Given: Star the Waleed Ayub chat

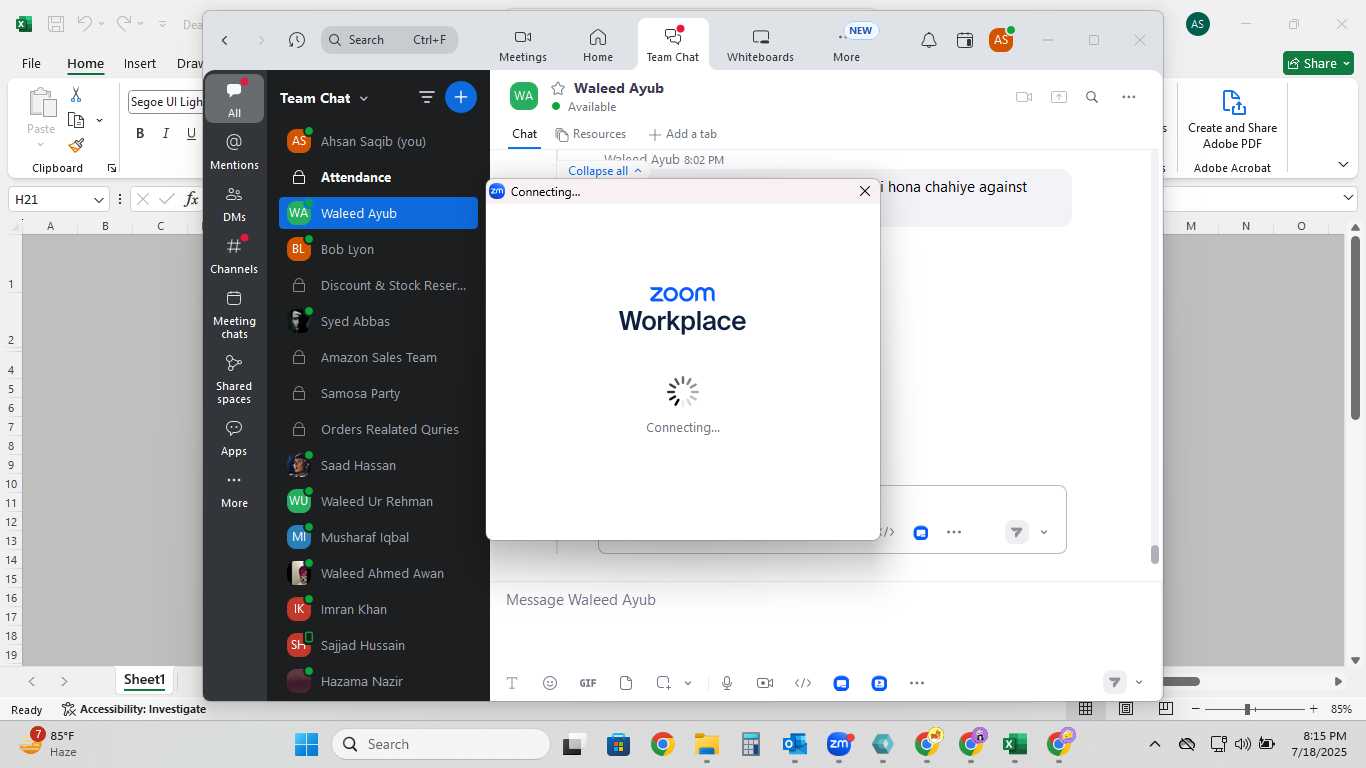Looking at the screenshot, I should 558,88.
